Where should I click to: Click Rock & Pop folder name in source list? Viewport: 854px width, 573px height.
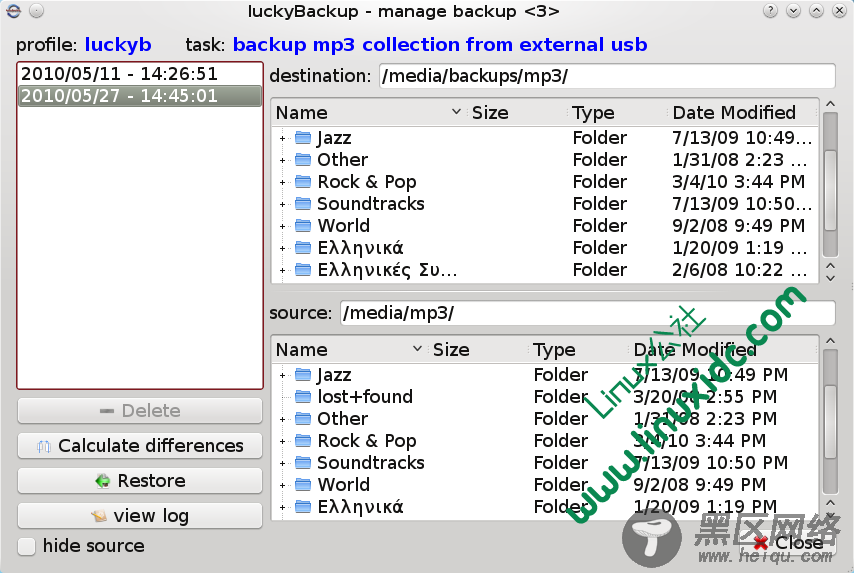coord(367,441)
